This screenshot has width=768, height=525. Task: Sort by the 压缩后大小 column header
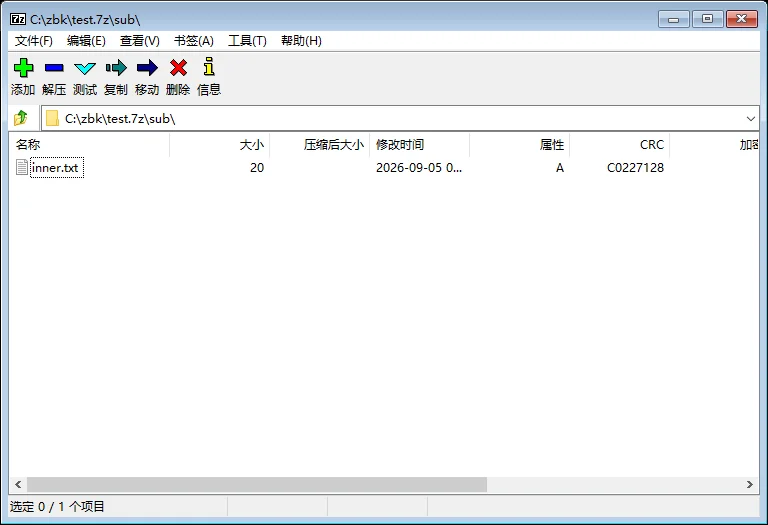coord(319,144)
